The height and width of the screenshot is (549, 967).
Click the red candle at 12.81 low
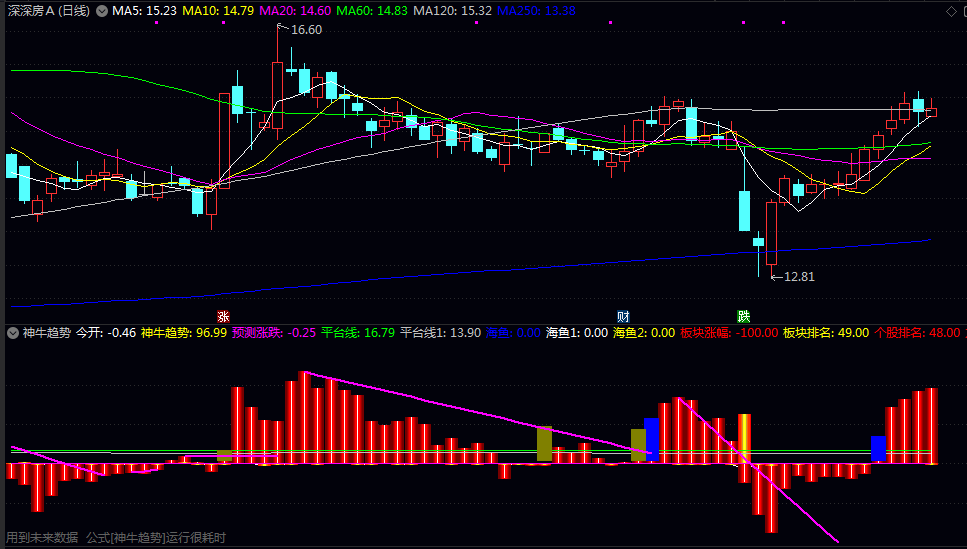pos(772,233)
